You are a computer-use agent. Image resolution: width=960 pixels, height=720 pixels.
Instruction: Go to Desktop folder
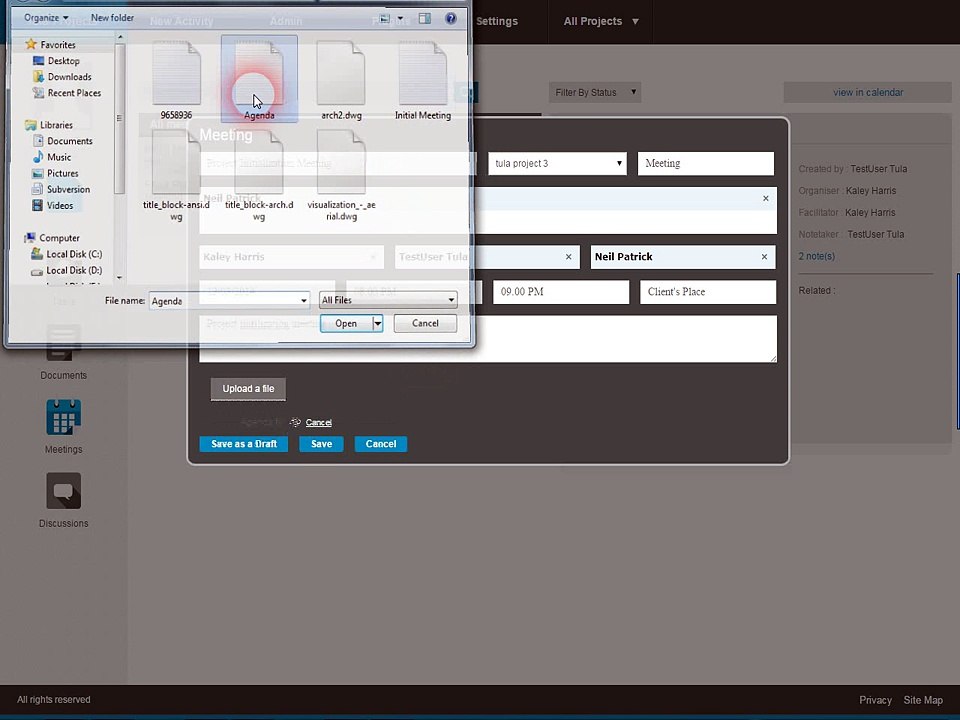click(x=64, y=61)
